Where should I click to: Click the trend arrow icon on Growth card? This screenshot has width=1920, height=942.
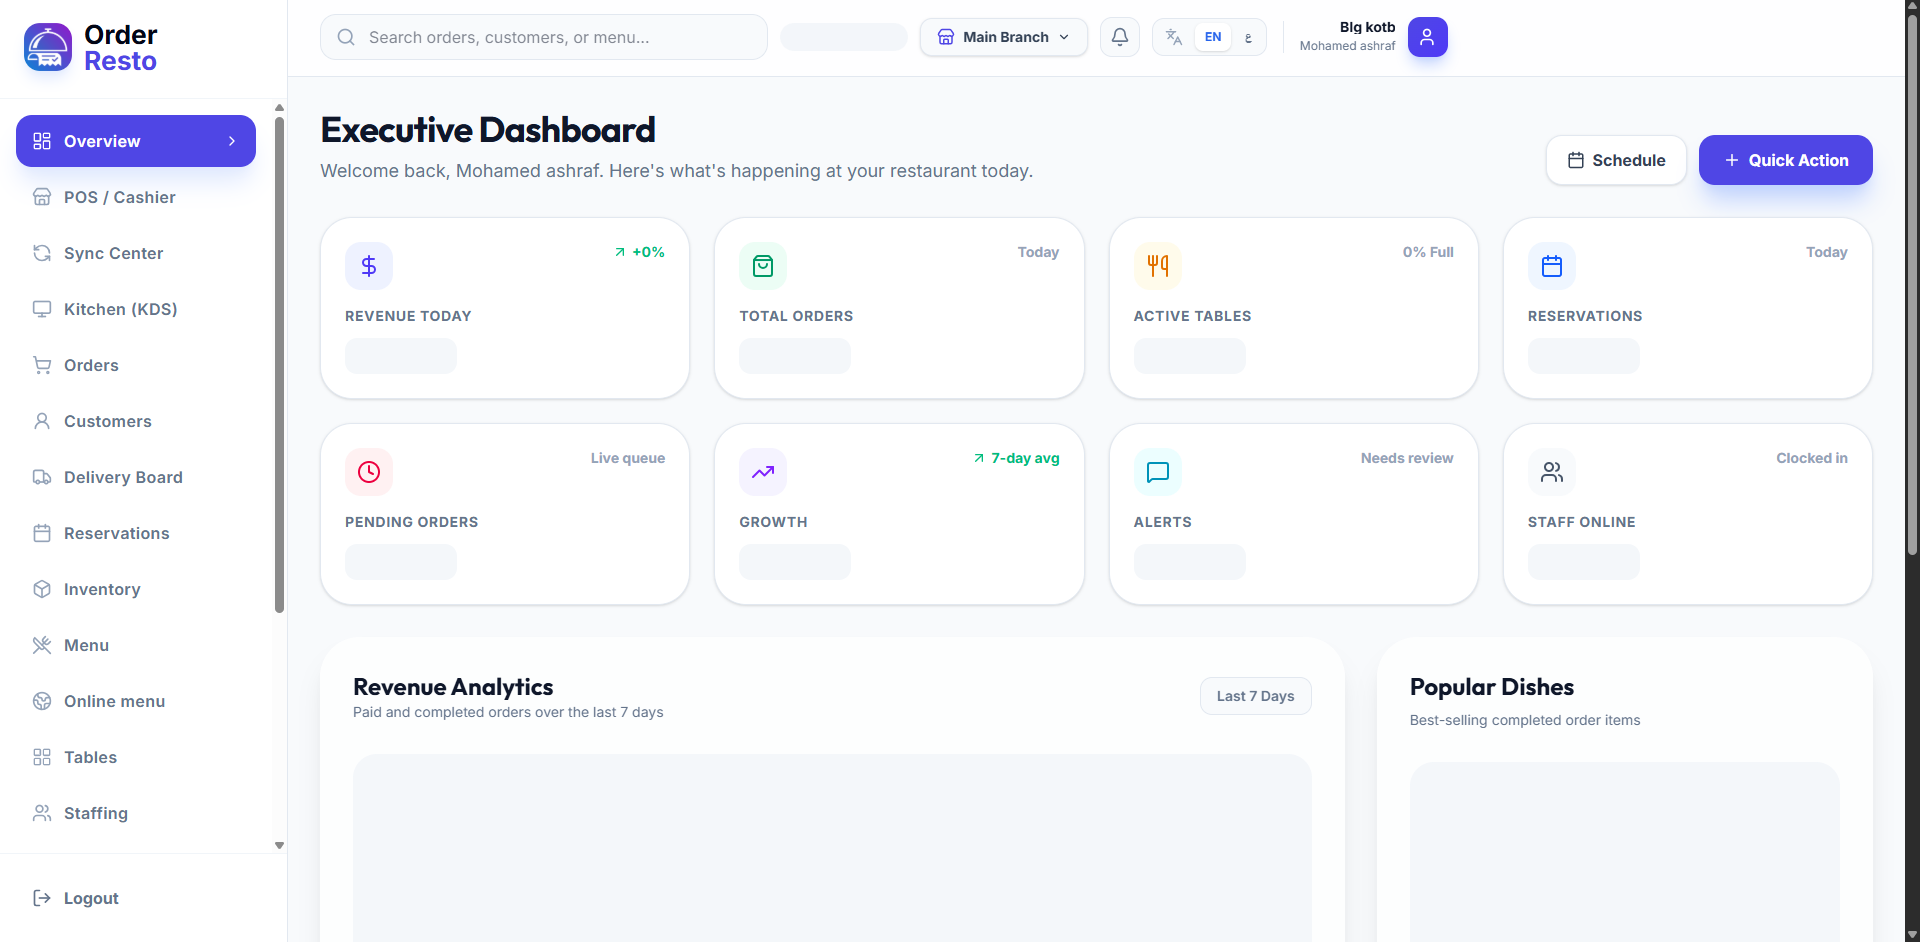(x=763, y=472)
